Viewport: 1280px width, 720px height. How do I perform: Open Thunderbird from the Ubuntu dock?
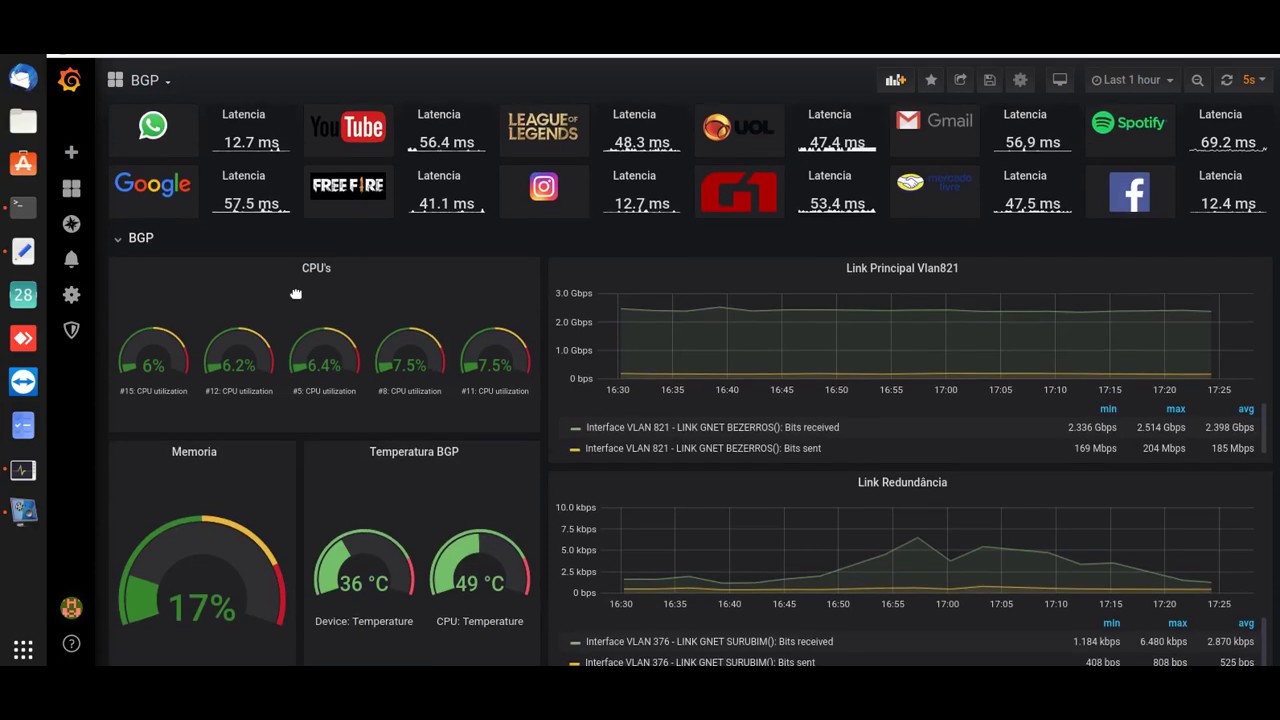(23, 77)
